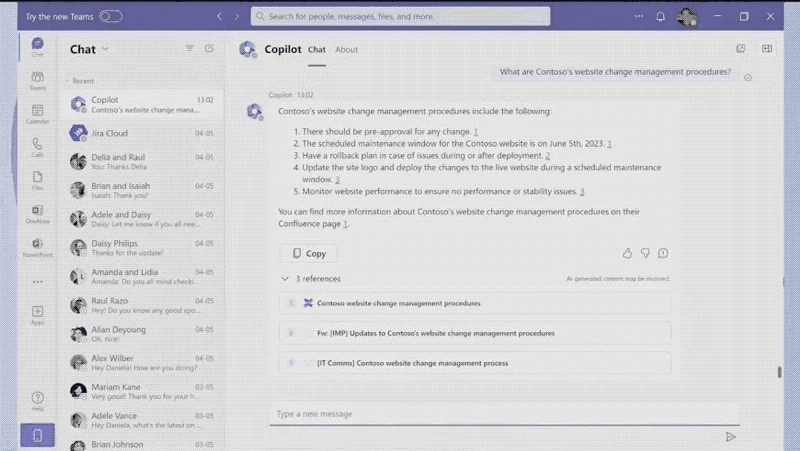Open Teams in the left rail
This screenshot has width=800, height=451.
[37, 81]
